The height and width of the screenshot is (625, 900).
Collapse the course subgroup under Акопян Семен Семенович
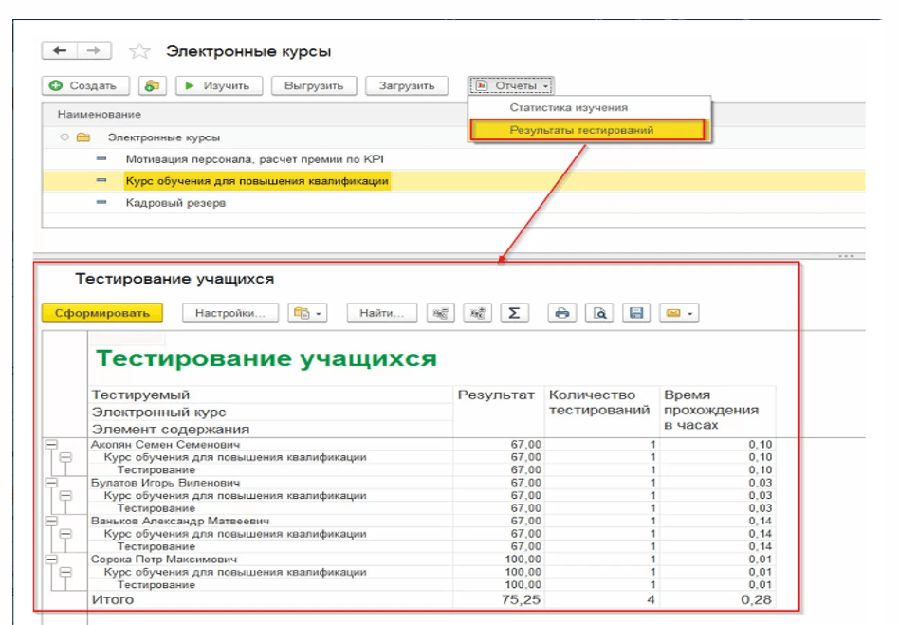click(x=66, y=457)
